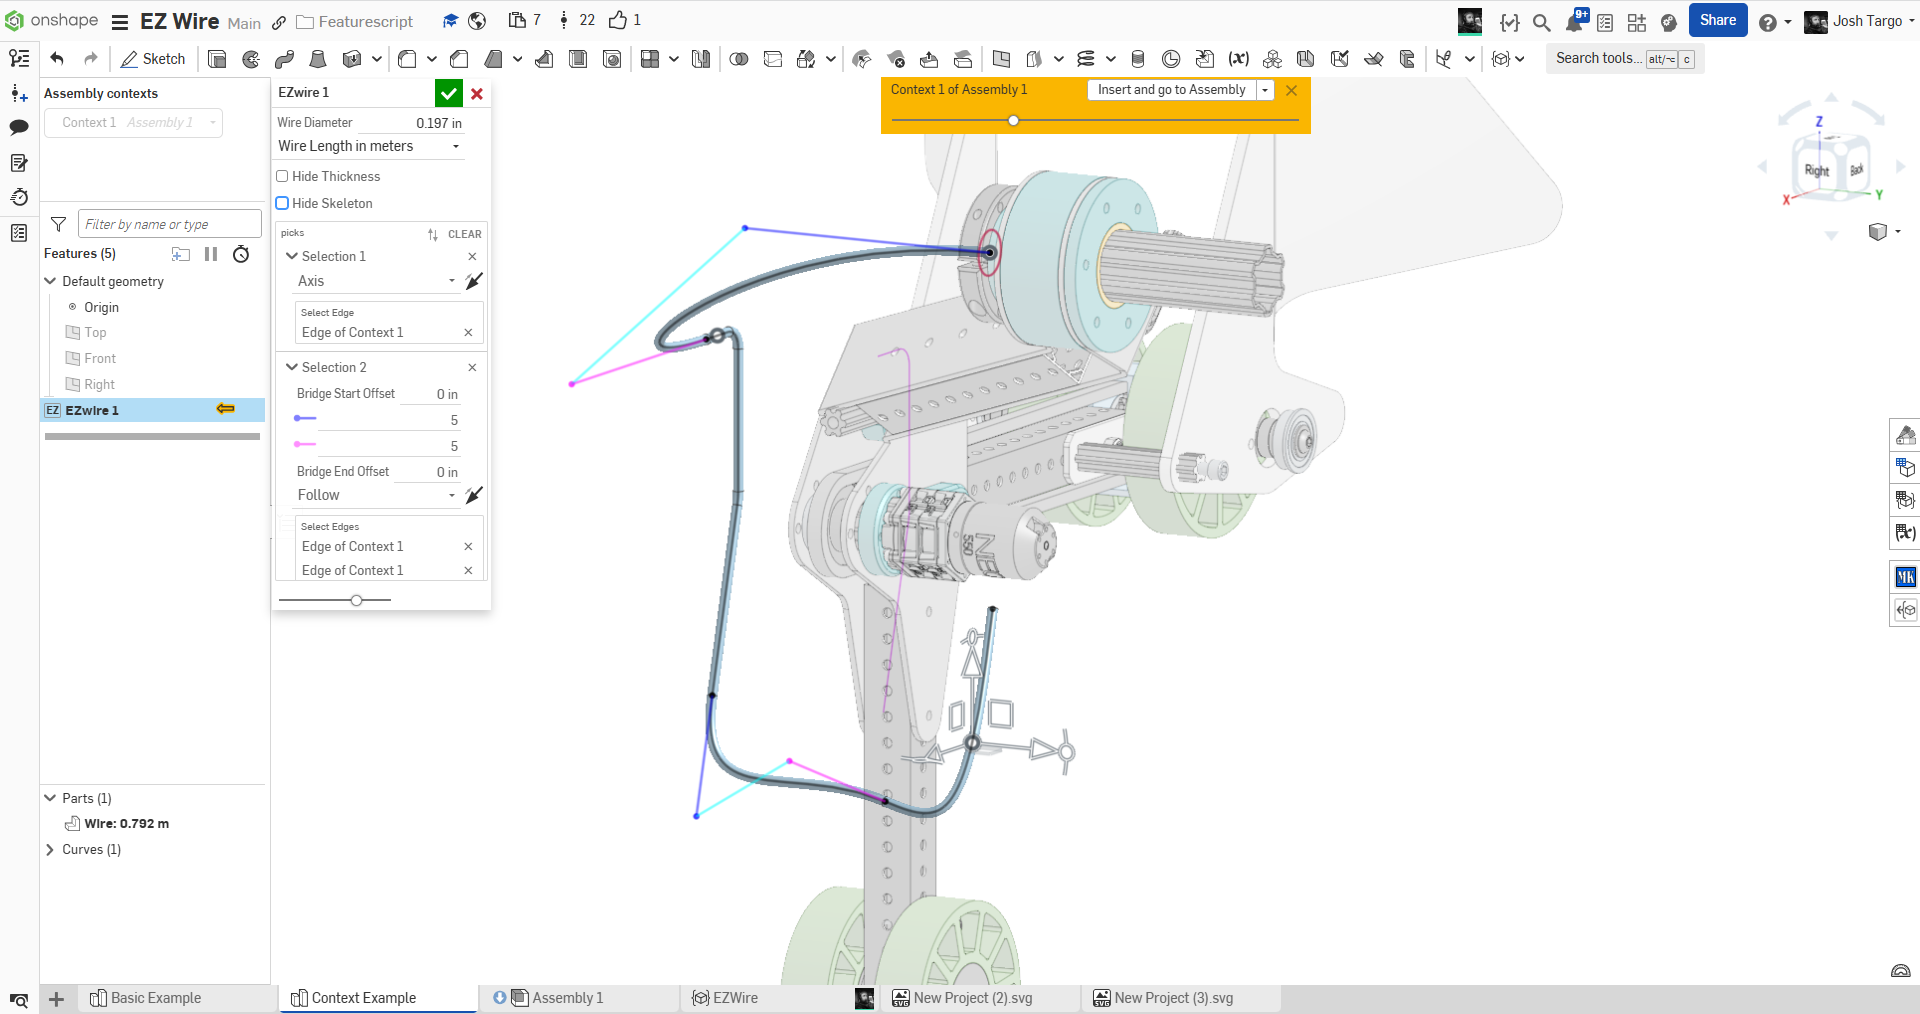Start a new Sketch
Screen dimensions: 1920x1014
[x=153, y=59]
